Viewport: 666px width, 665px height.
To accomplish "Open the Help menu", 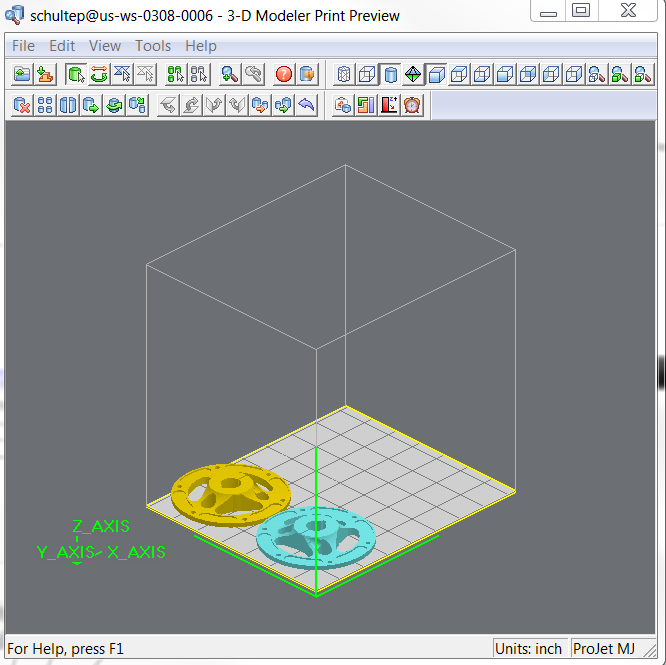I will (x=201, y=46).
